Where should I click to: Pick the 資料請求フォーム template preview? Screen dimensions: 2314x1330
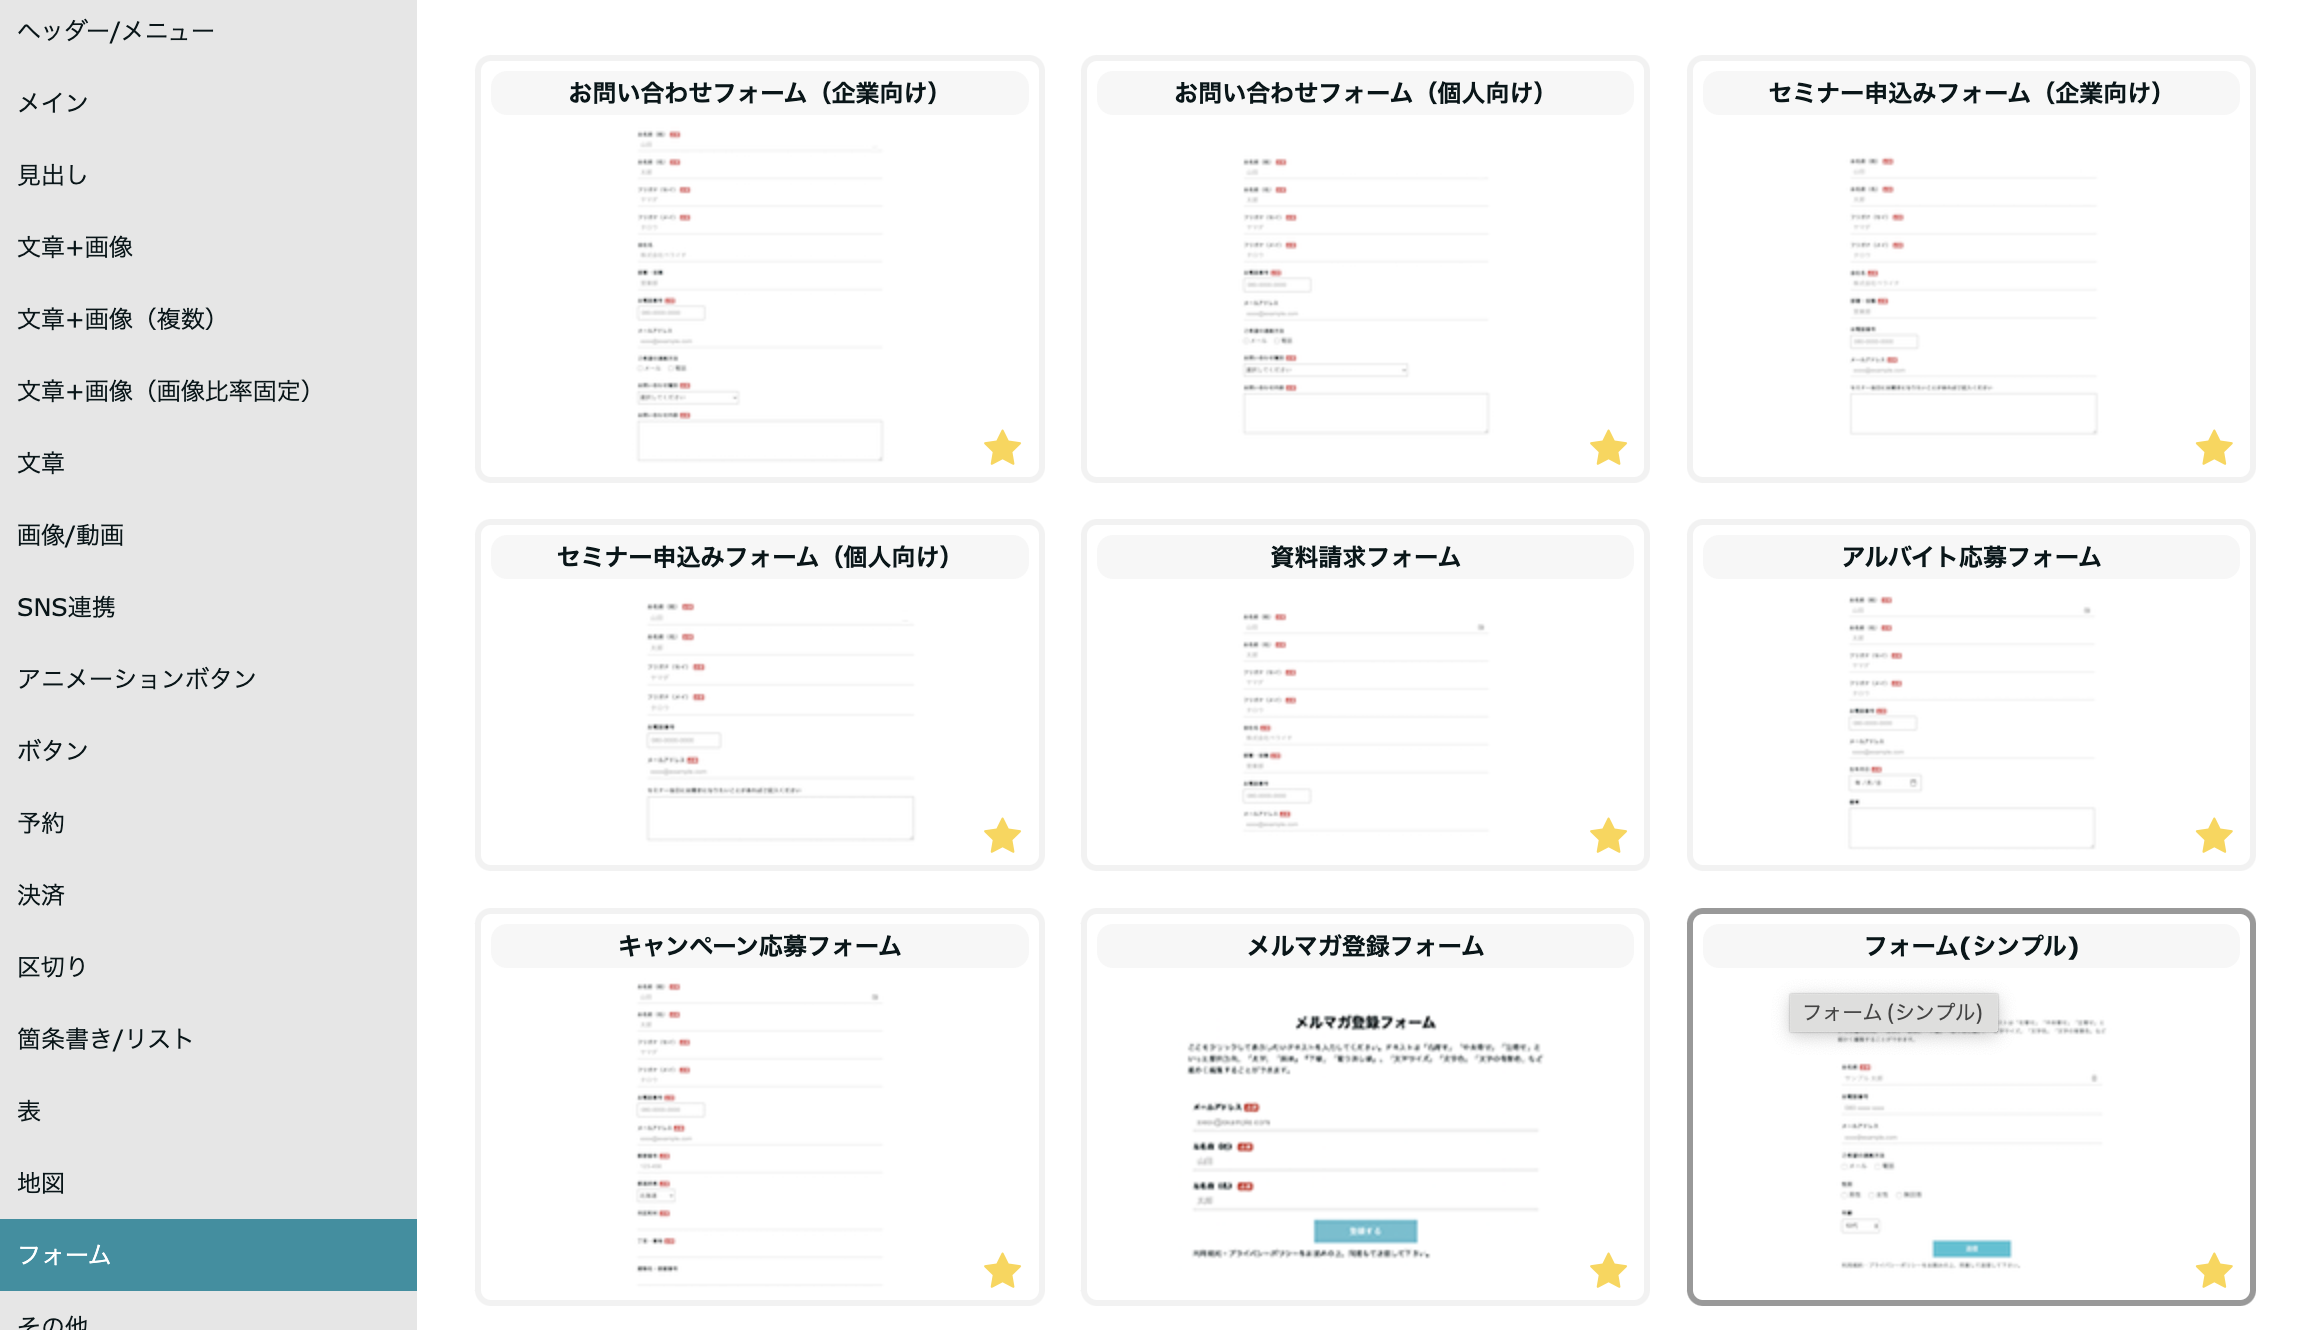pyautogui.click(x=1365, y=720)
